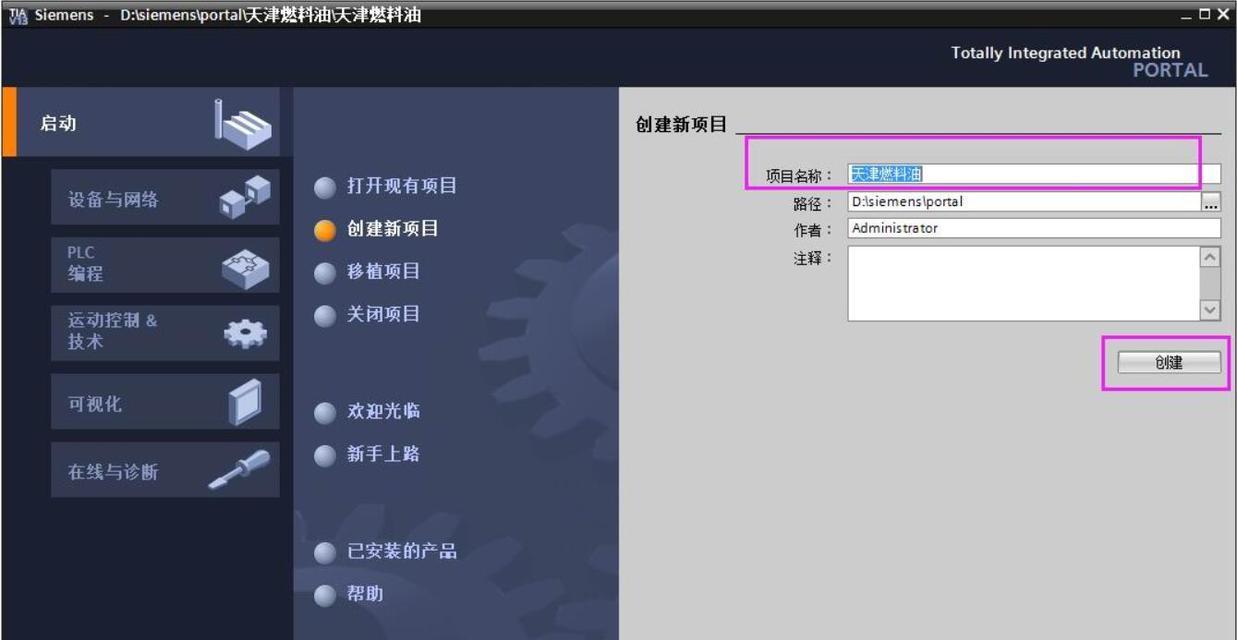Click the 创建 create button
The image size is (1237, 640).
coord(1169,362)
